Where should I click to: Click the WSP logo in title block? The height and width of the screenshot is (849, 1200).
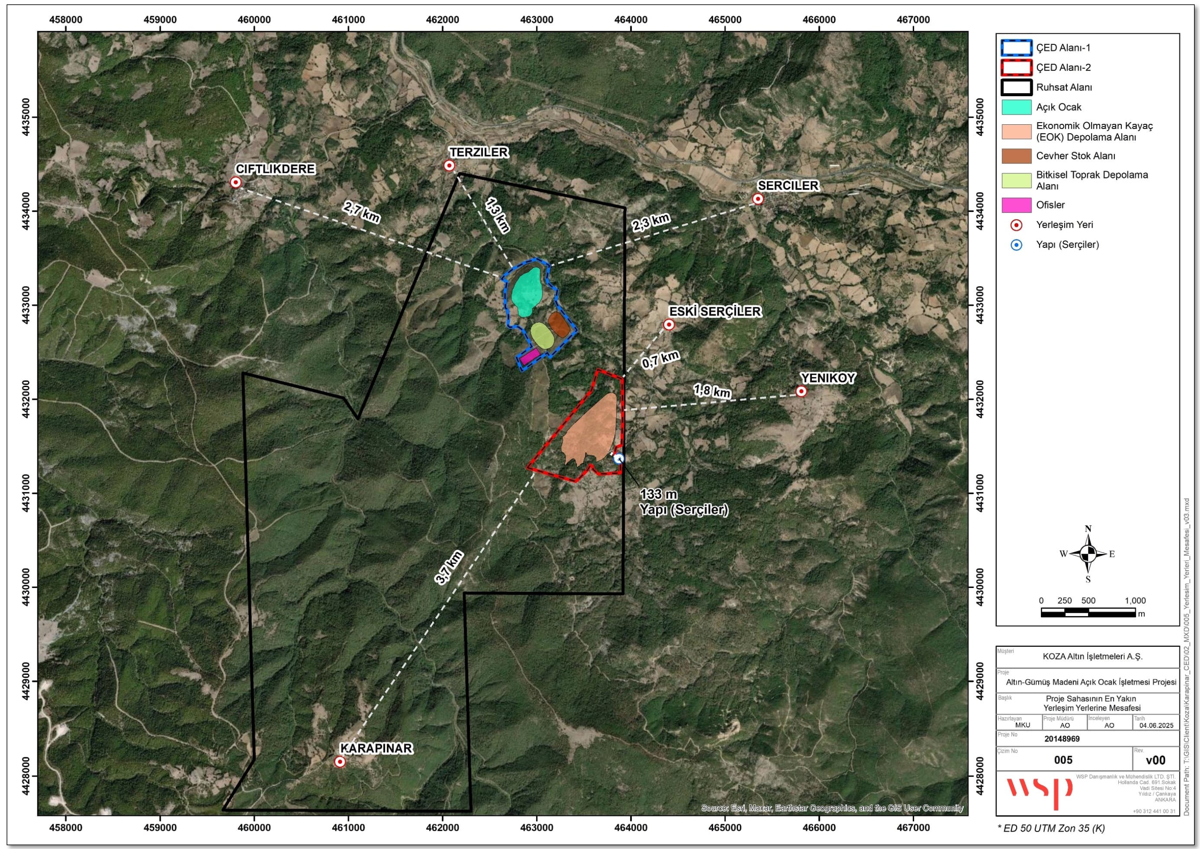pos(1040,790)
